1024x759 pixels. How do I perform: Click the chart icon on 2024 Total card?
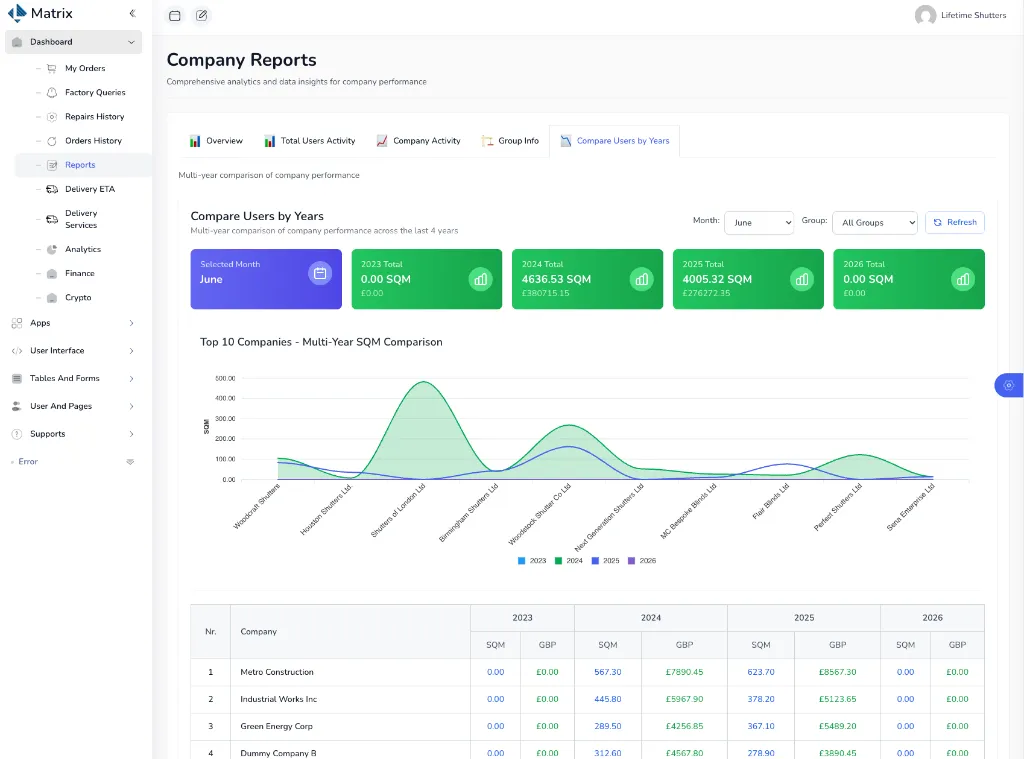pos(641,280)
